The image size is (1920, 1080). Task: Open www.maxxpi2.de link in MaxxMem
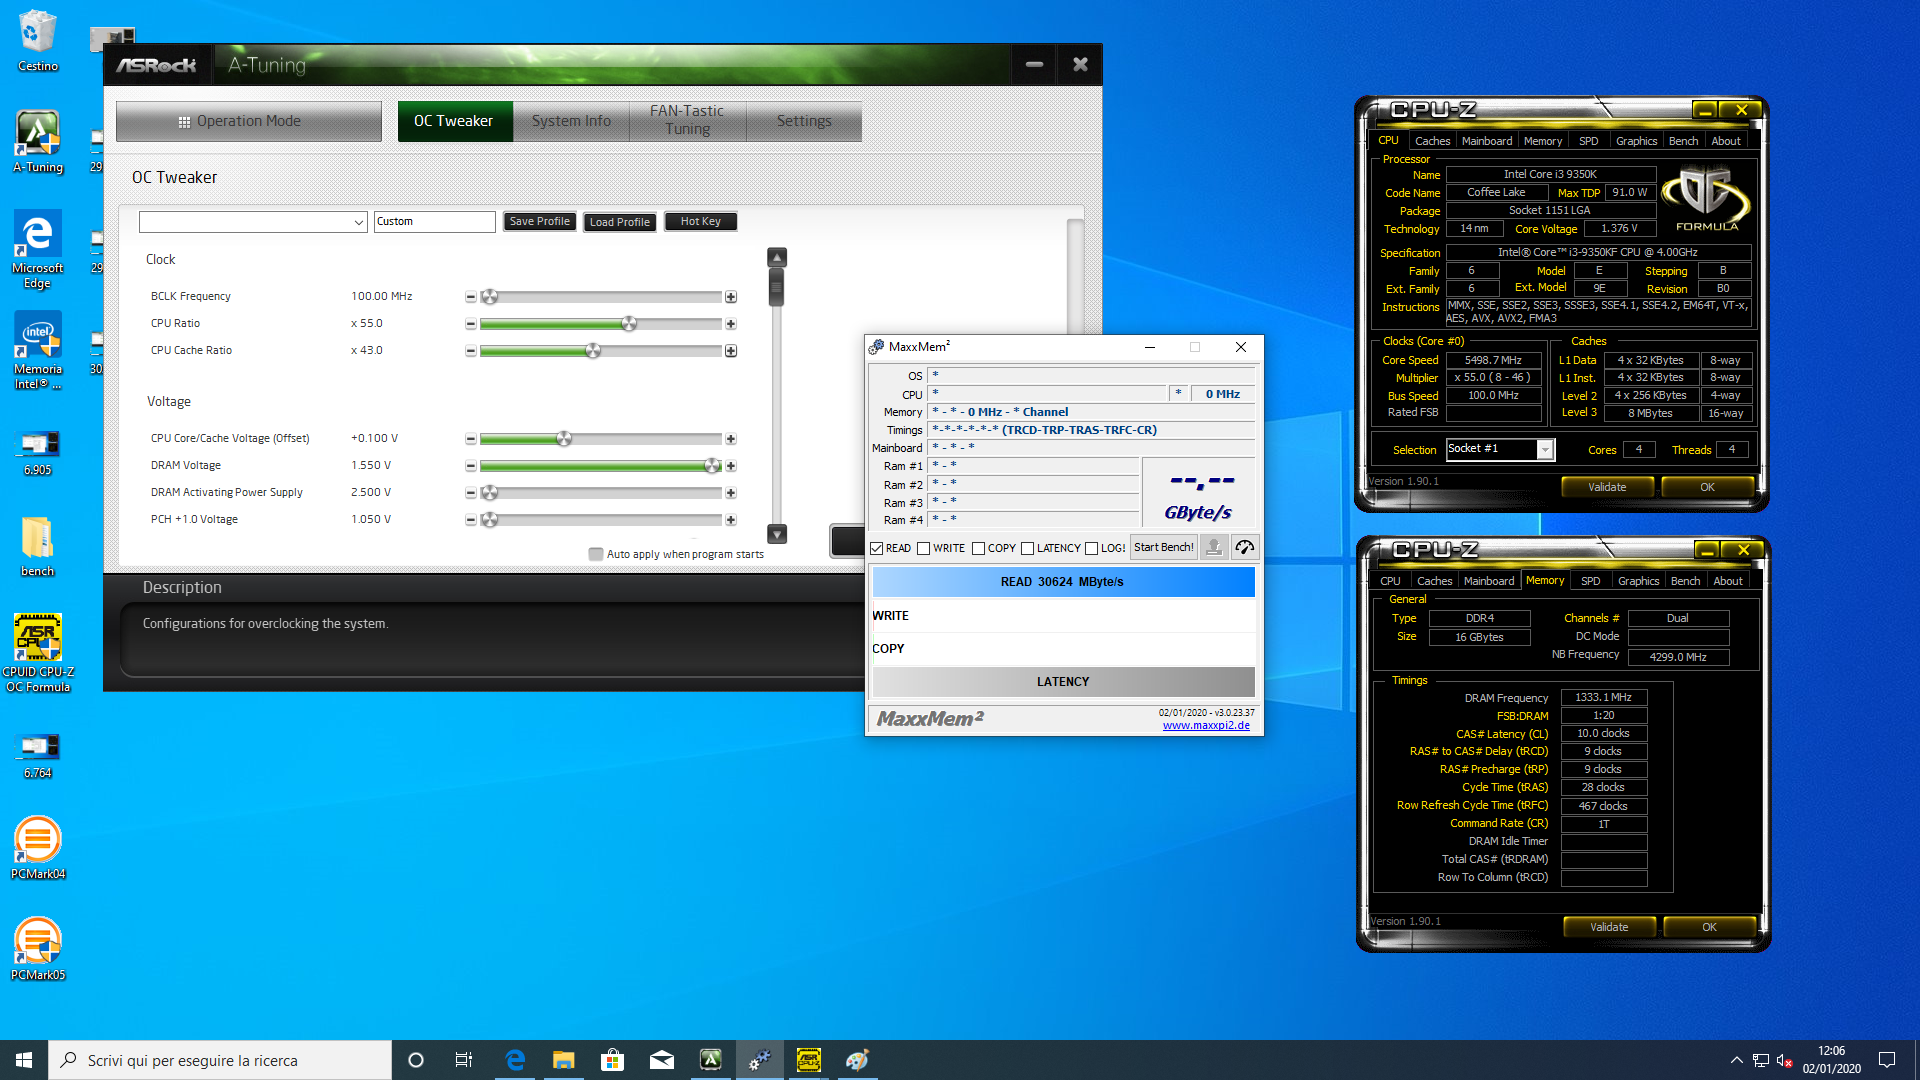click(1206, 726)
